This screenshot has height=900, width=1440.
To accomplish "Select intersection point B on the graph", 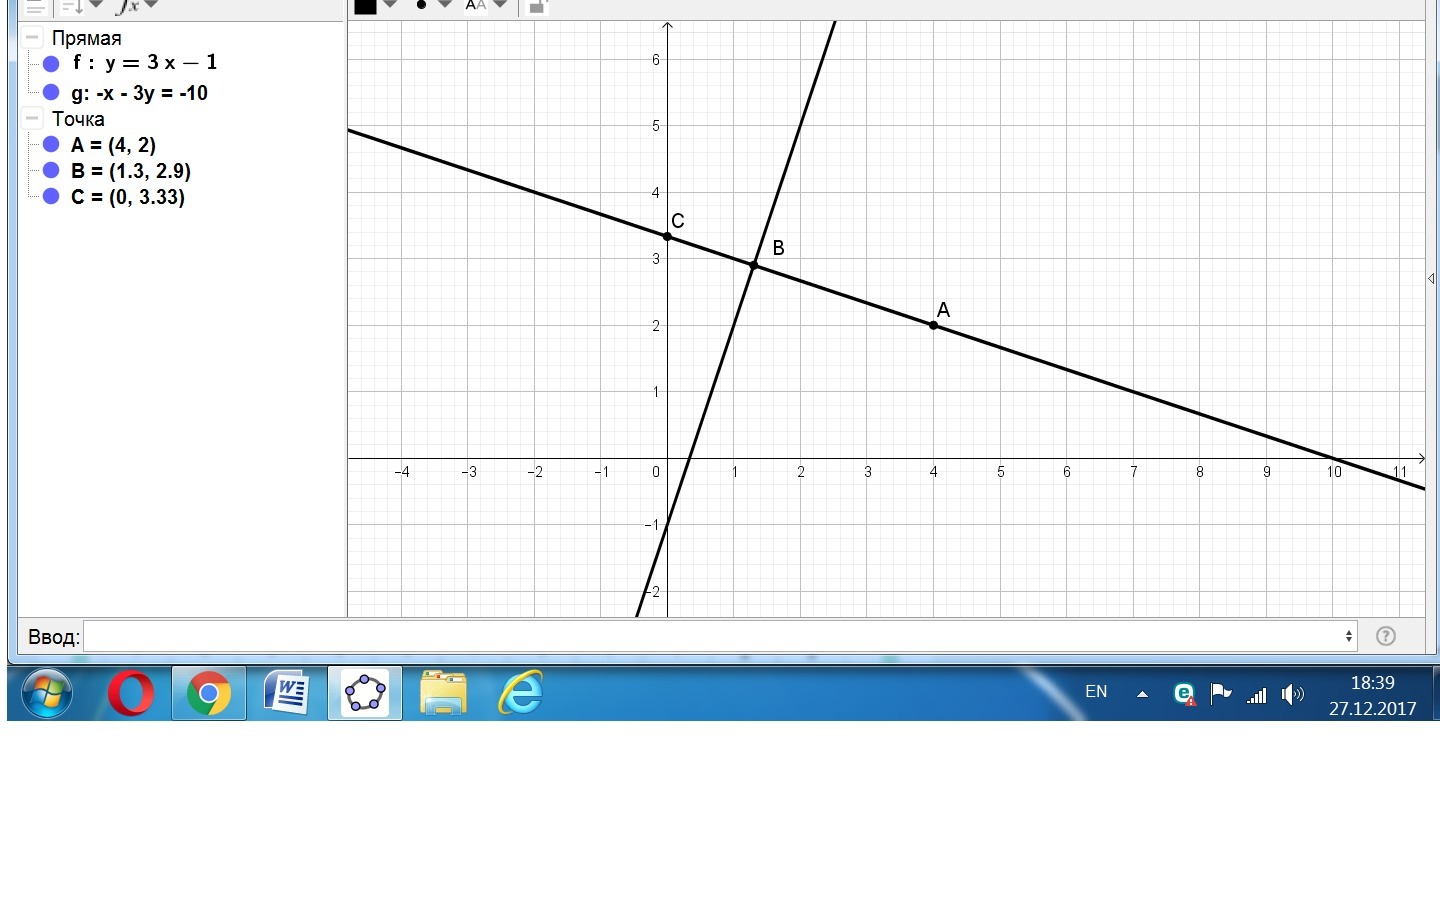I will pos(754,265).
